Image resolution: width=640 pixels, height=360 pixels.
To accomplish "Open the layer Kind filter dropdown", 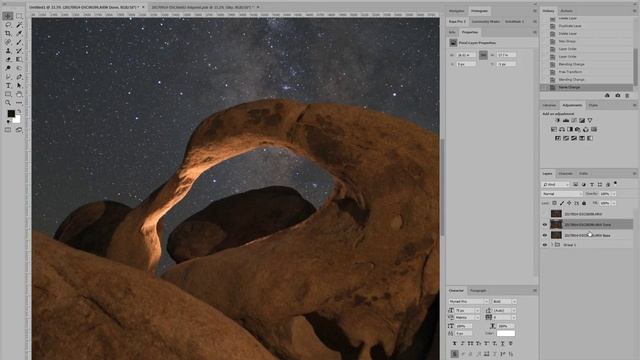I will (x=556, y=184).
